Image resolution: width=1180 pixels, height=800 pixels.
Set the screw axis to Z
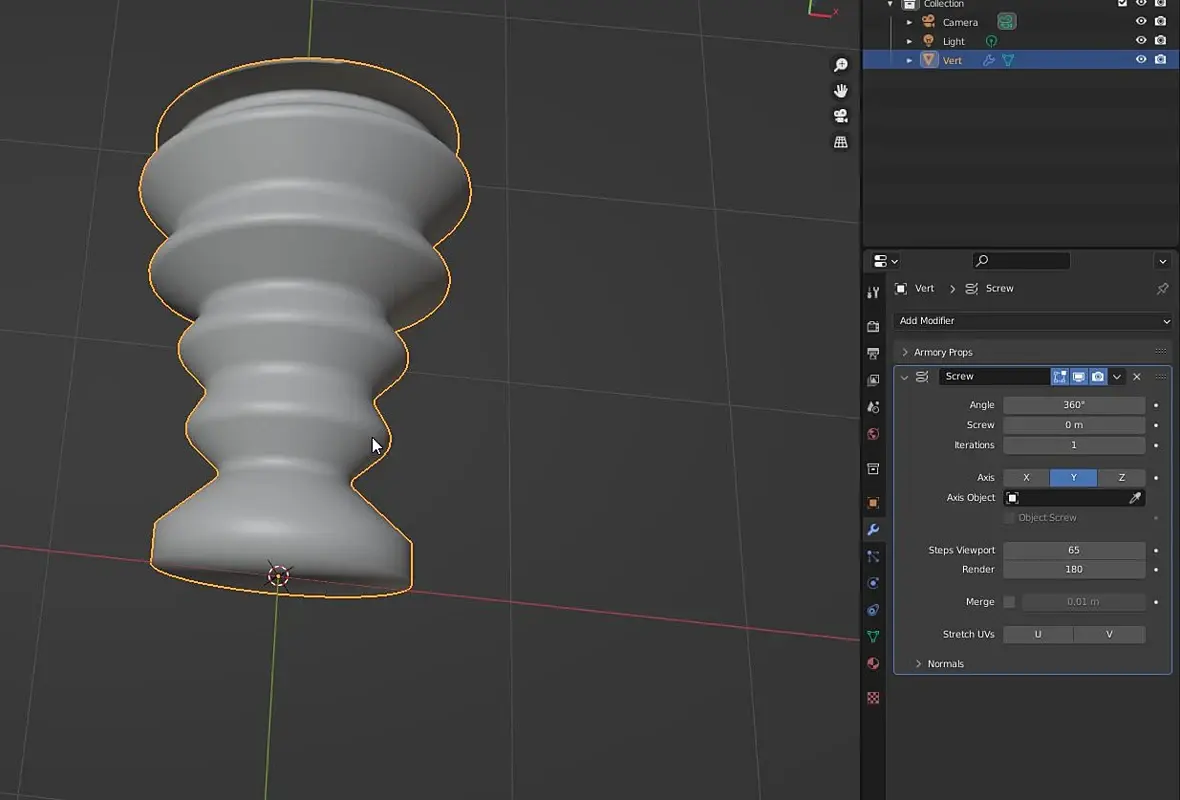pyautogui.click(x=1121, y=478)
